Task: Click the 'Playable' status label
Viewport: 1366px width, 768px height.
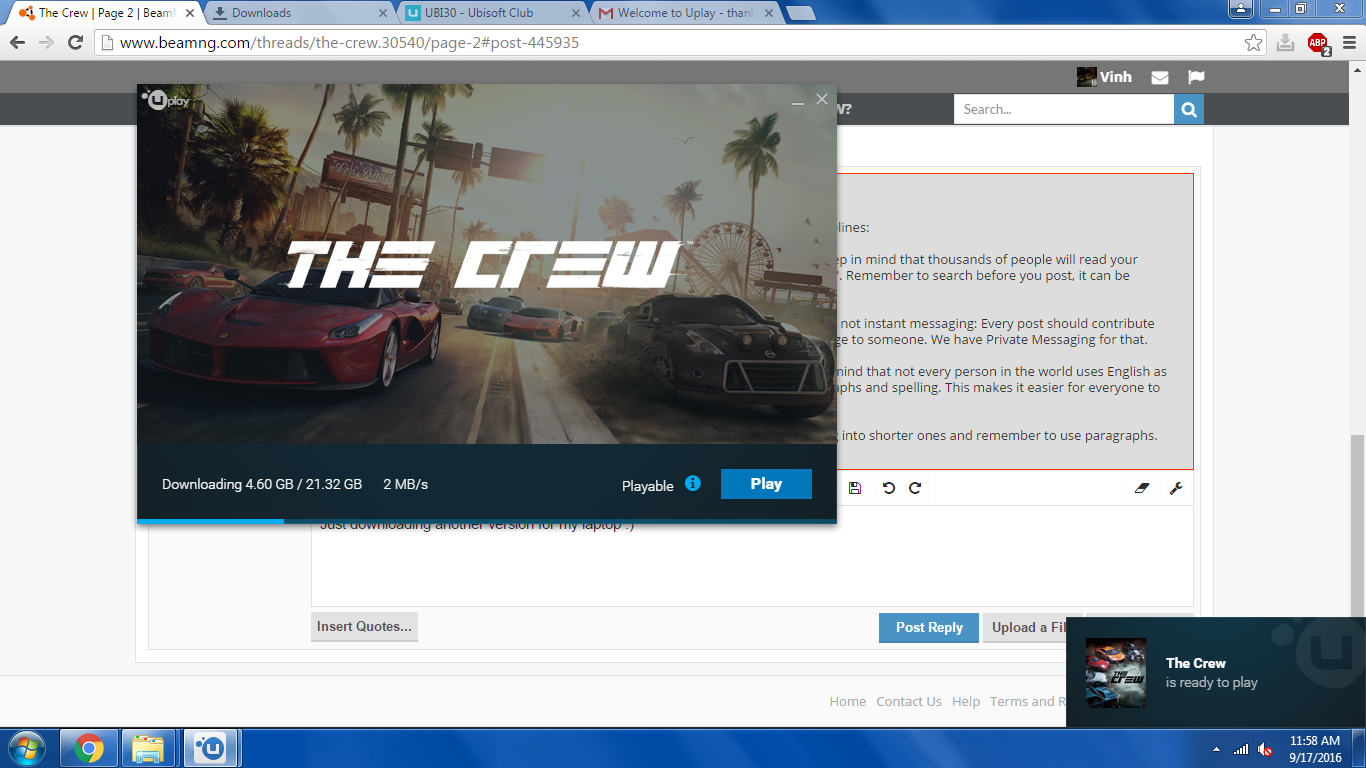Action: 648,486
